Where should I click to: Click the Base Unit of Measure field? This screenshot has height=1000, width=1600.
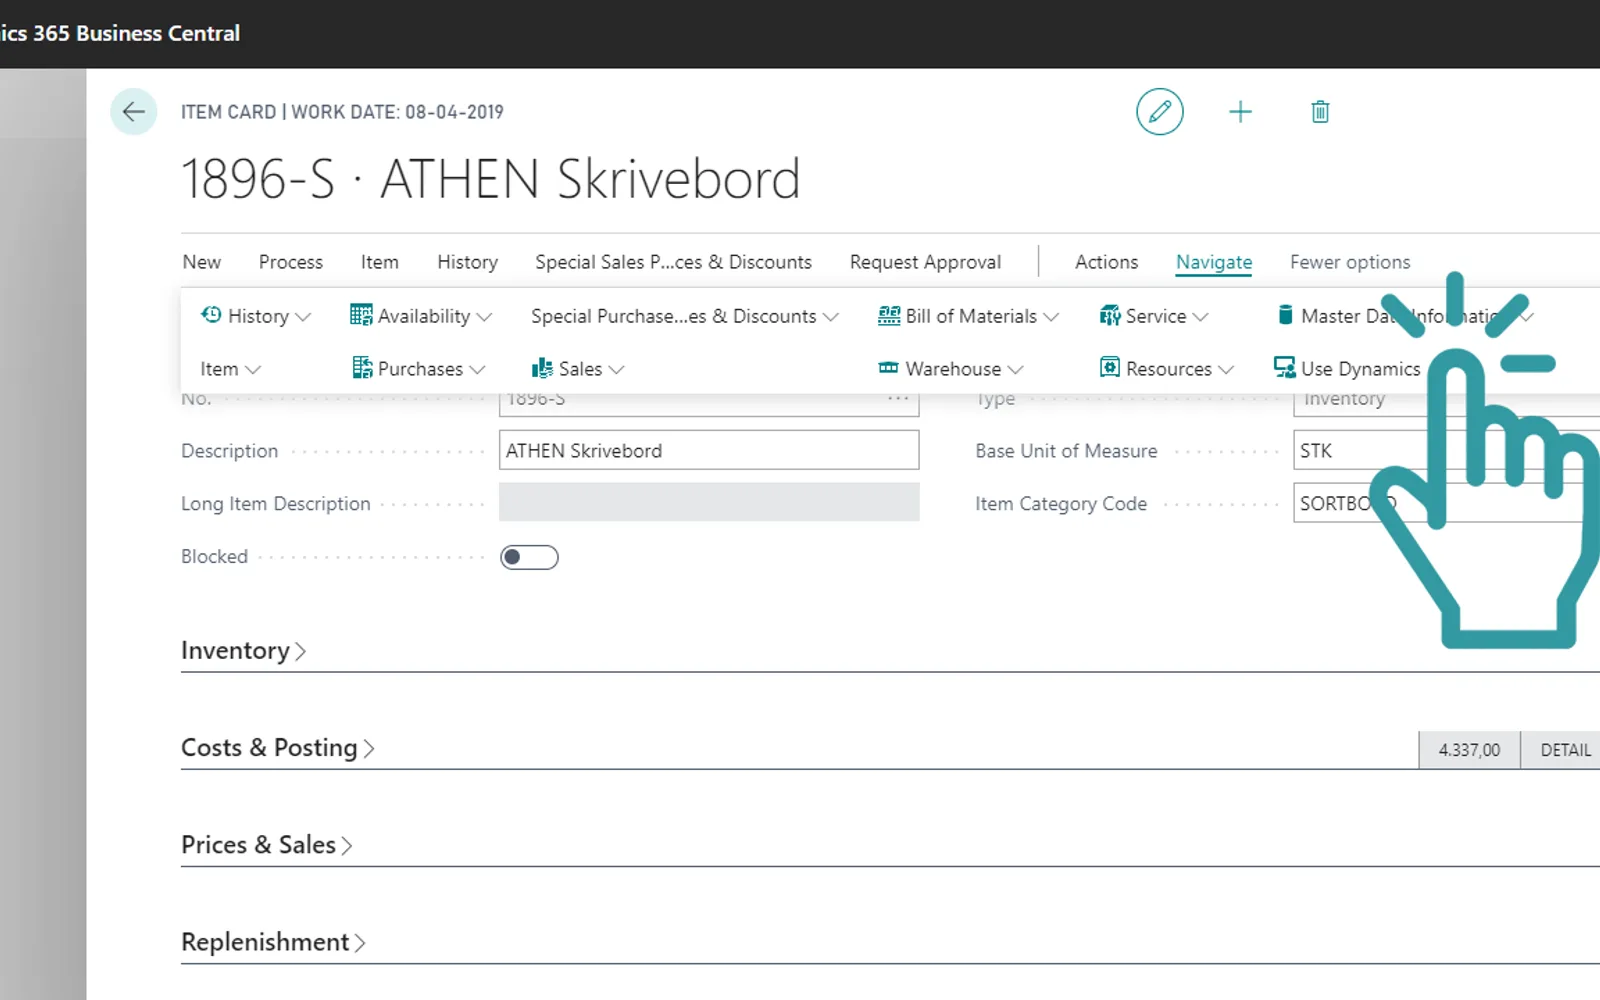point(1446,450)
